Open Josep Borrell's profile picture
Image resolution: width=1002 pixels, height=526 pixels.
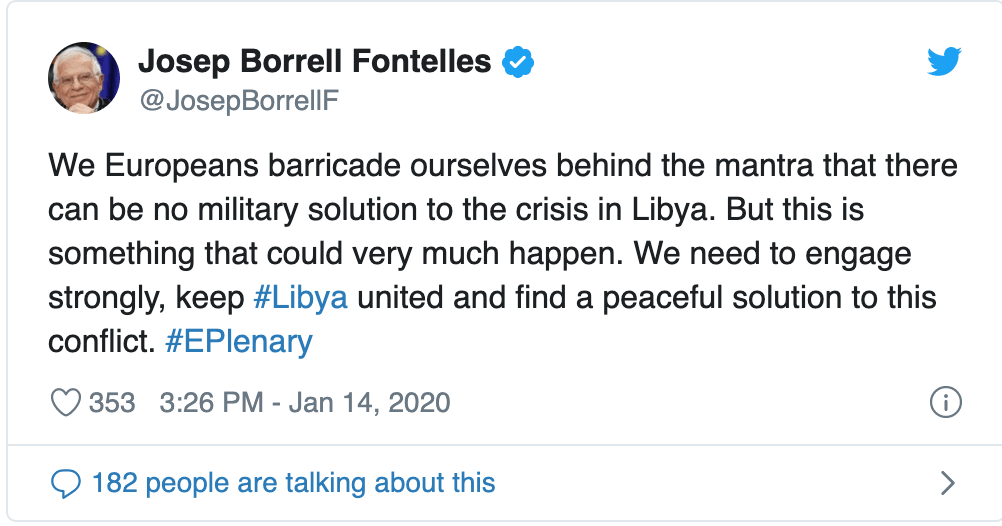[84, 80]
